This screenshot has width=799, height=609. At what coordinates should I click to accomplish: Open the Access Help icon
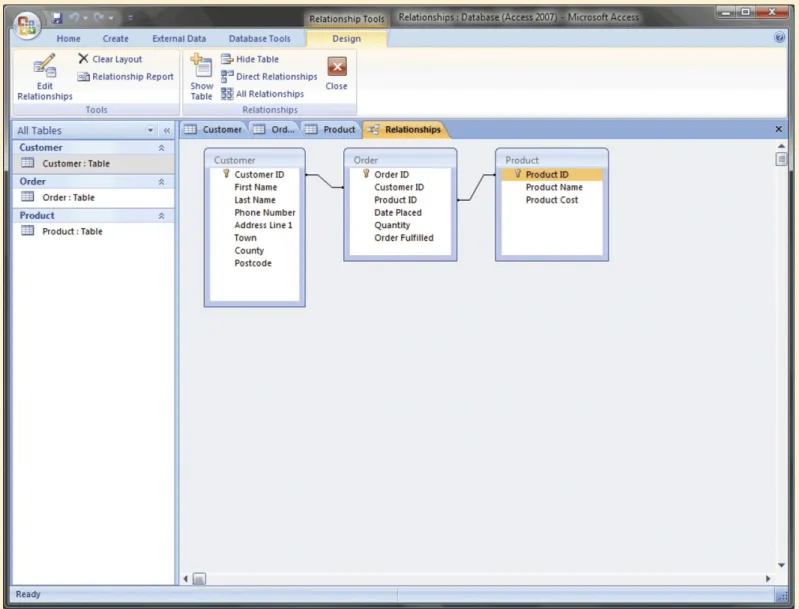pyautogui.click(x=779, y=37)
